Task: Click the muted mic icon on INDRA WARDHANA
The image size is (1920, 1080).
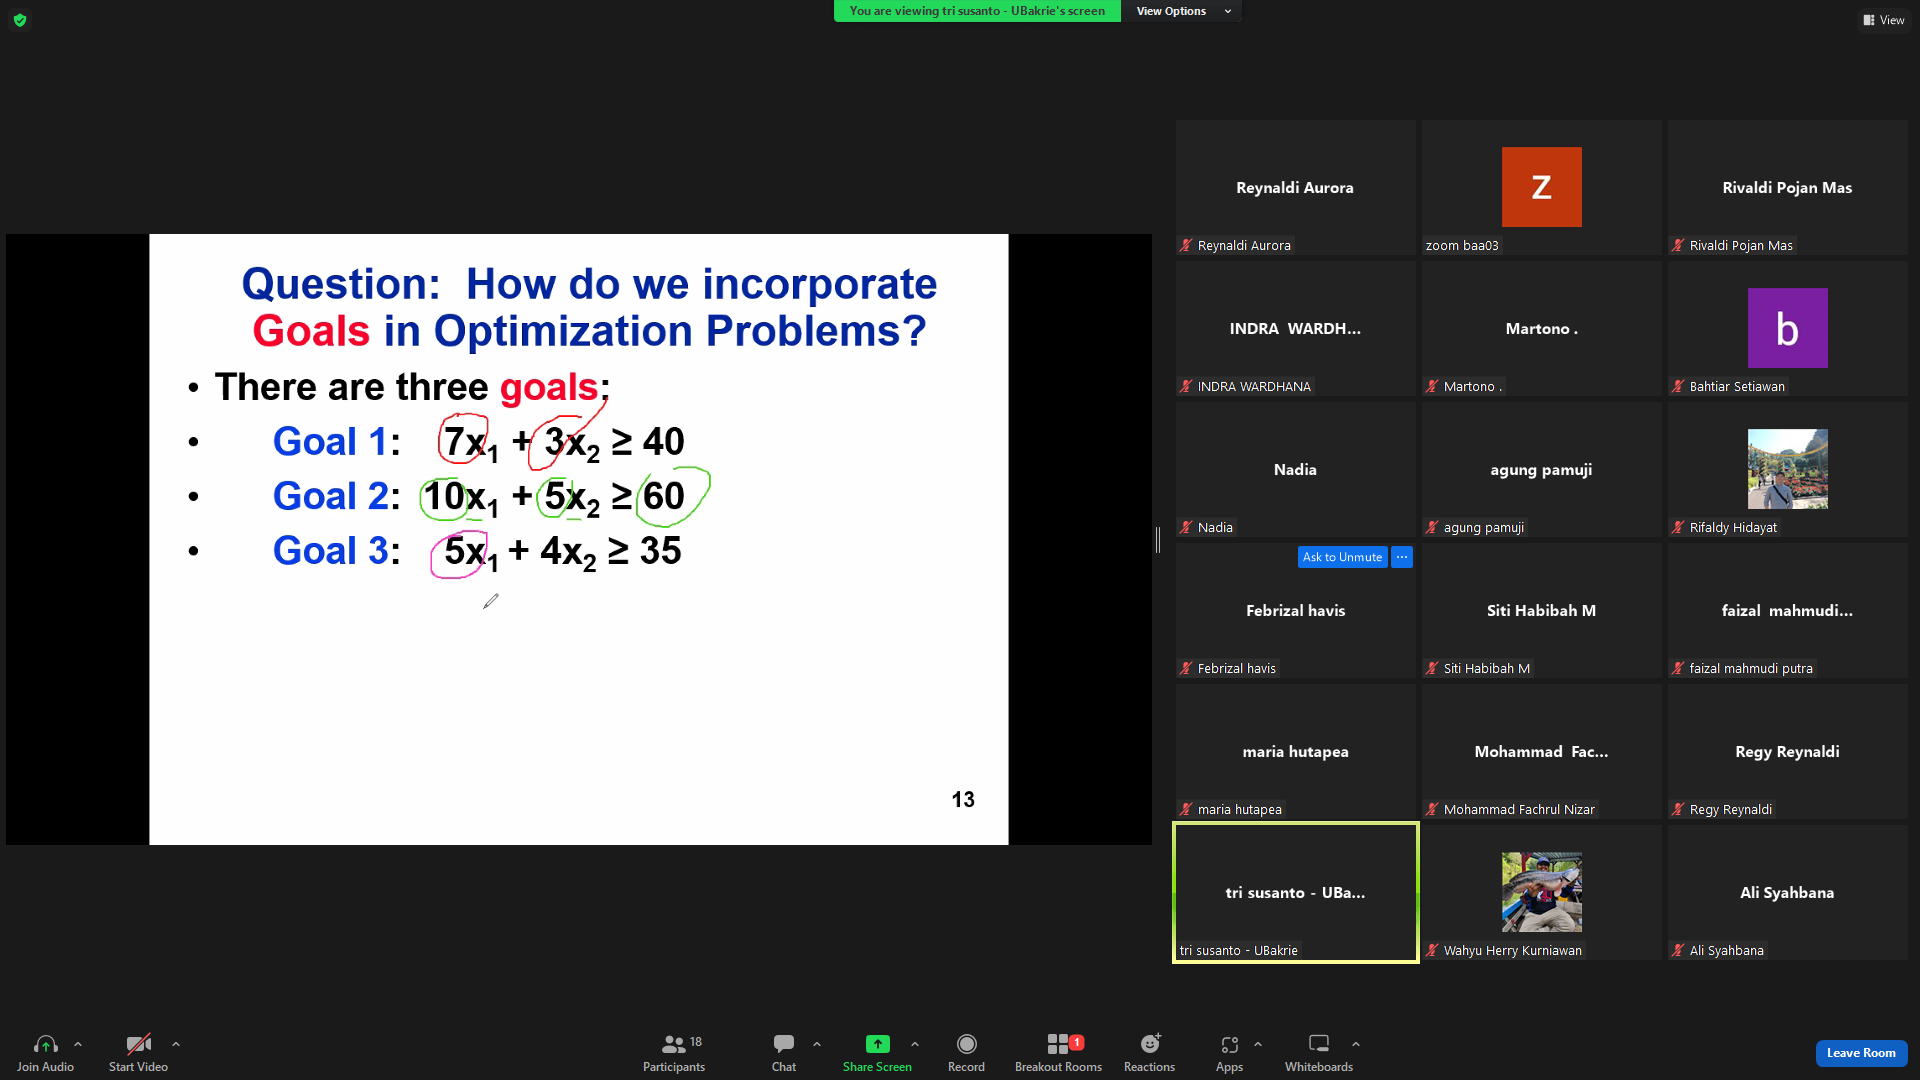Action: point(1186,386)
